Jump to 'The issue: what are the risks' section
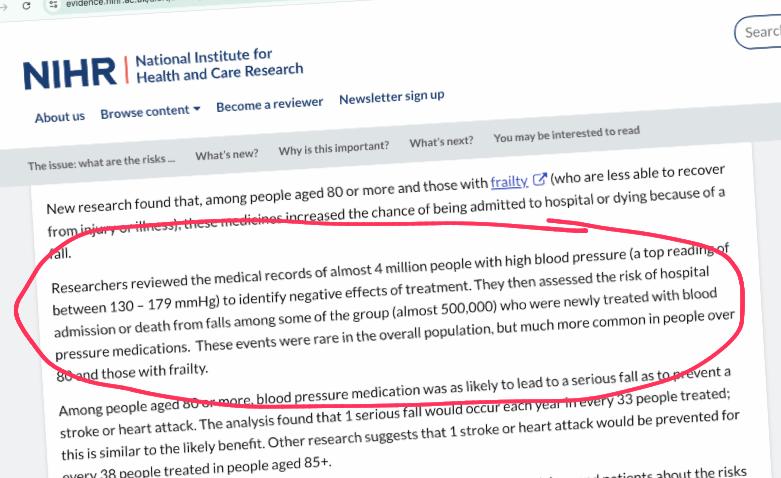Viewport: 781px width, 478px height. (x=101, y=162)
